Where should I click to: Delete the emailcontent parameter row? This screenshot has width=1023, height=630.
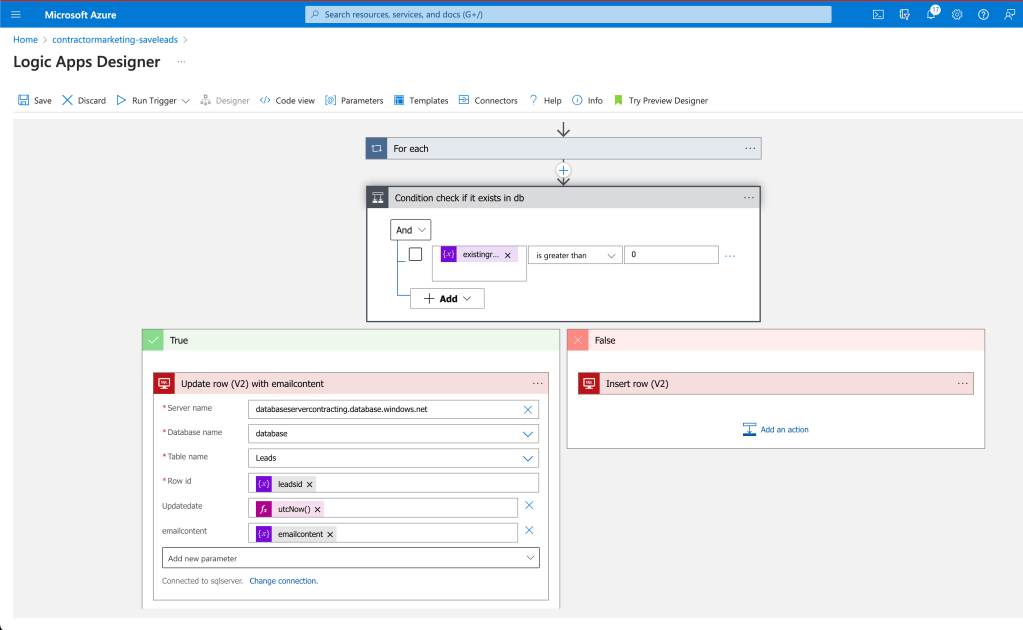tap(529, 530)
